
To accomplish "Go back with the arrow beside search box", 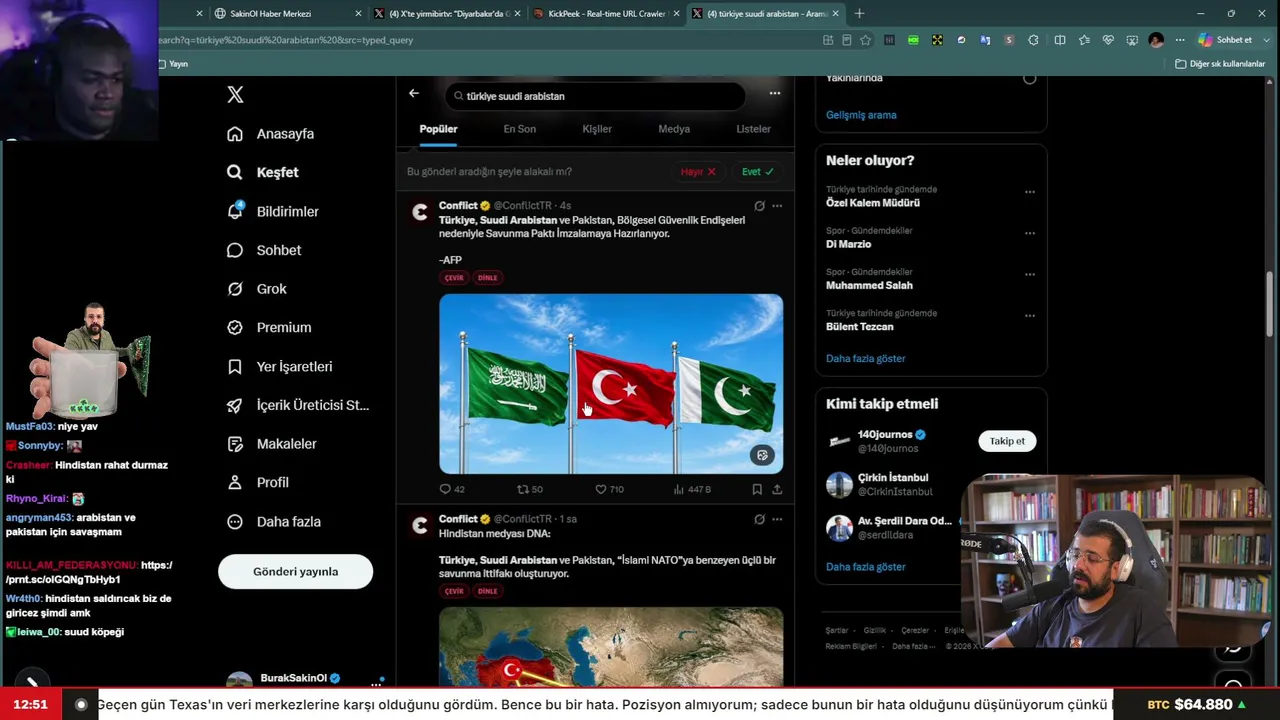I will pyautogui.click(x=414, y=93).
